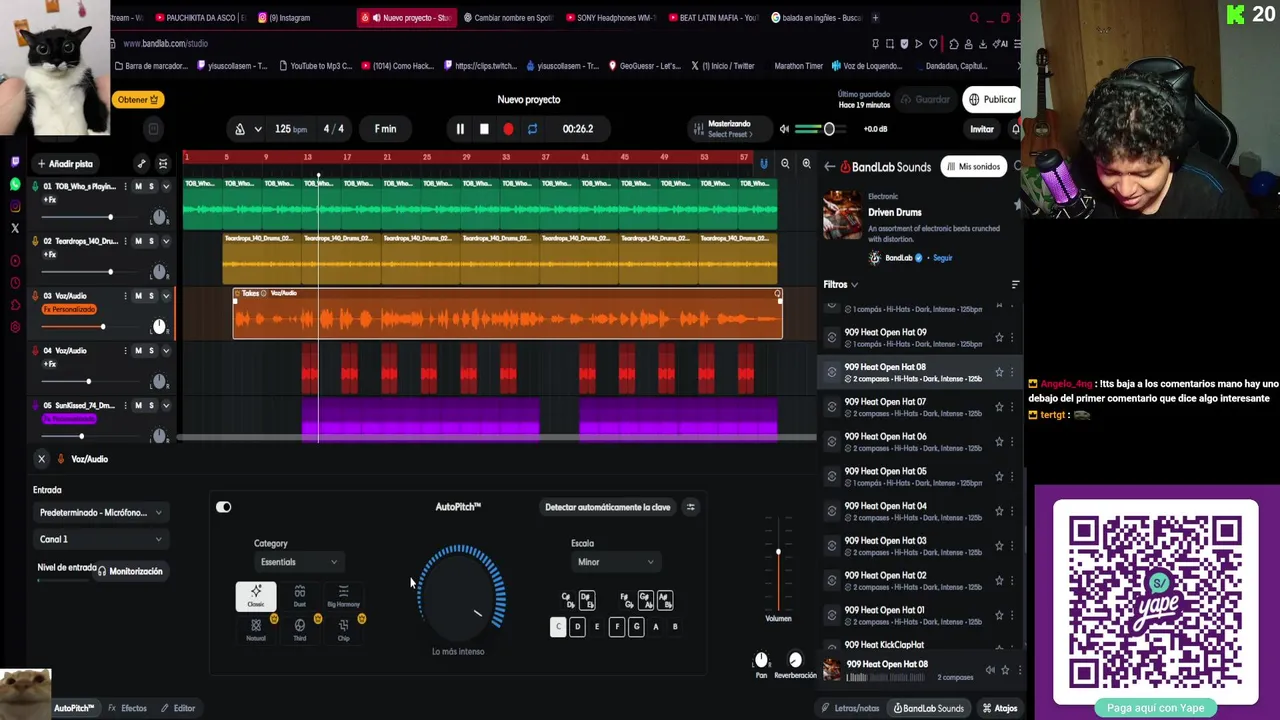Solo track 05 SunKissed_74_Dm
Viewport: 1280px width, 720px height.
(x=152, y=406)
